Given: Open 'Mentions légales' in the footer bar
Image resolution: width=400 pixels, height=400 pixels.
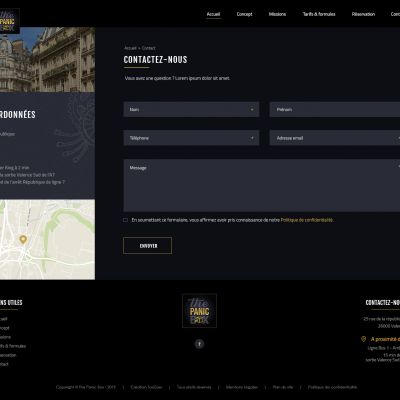Looking at the screenshot, I should [x=242, y=387].
